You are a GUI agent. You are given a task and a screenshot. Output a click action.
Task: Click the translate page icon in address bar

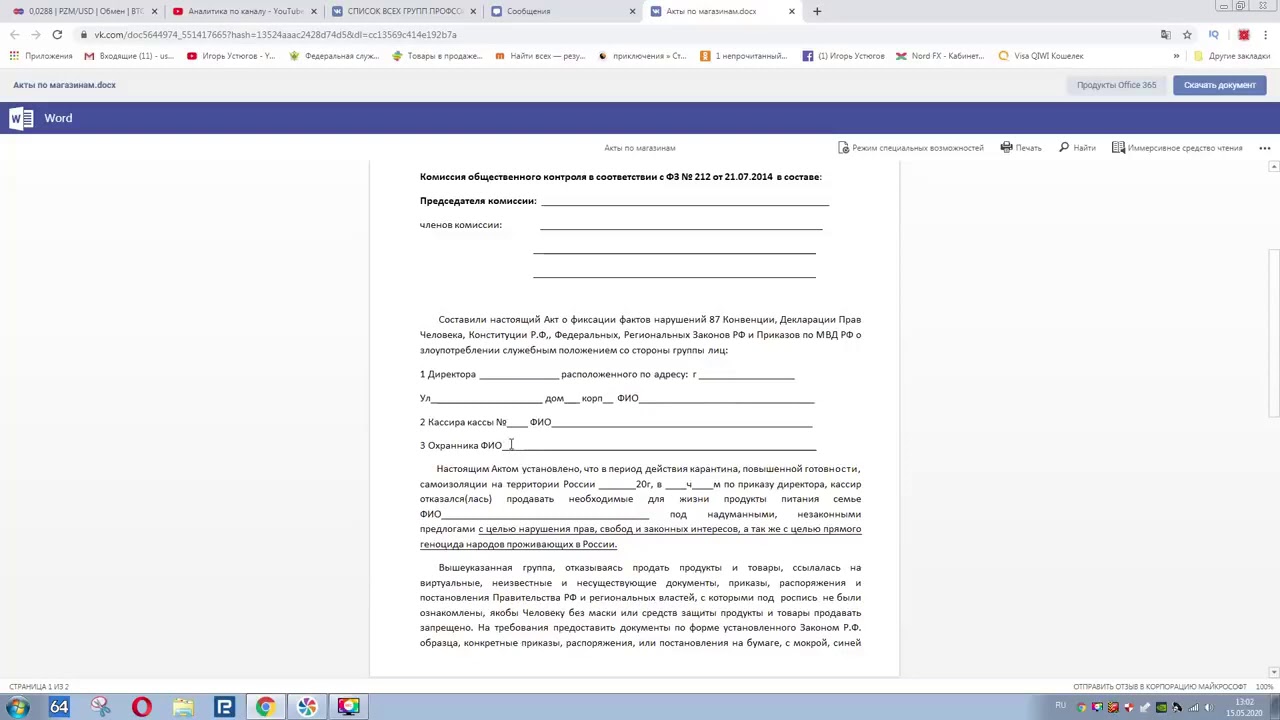(x=1165, y=35)
